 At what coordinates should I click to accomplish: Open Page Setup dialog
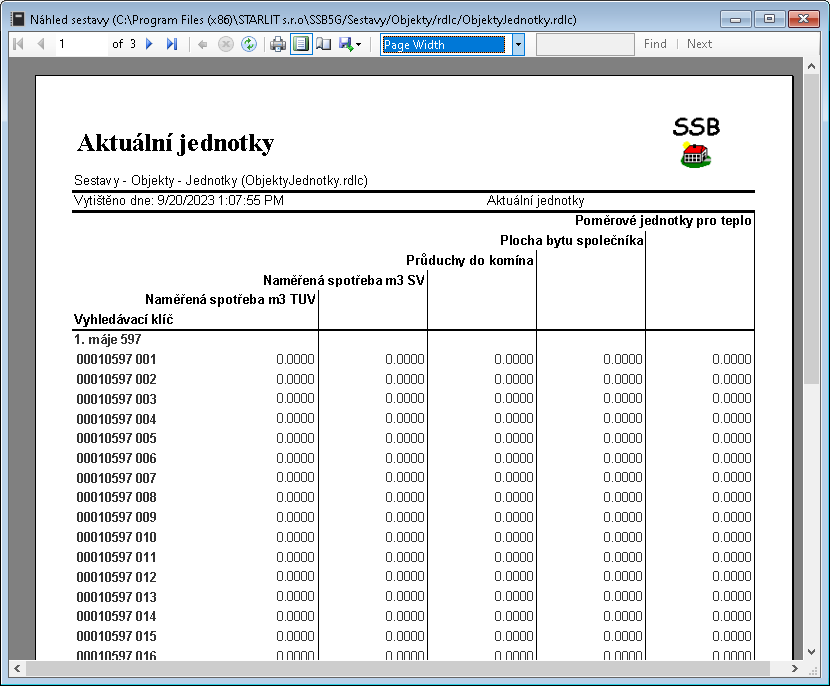324,44
